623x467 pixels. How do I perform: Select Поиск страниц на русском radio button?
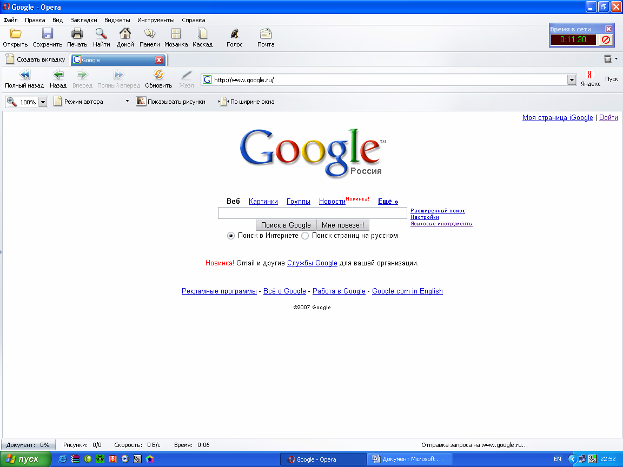305,236
